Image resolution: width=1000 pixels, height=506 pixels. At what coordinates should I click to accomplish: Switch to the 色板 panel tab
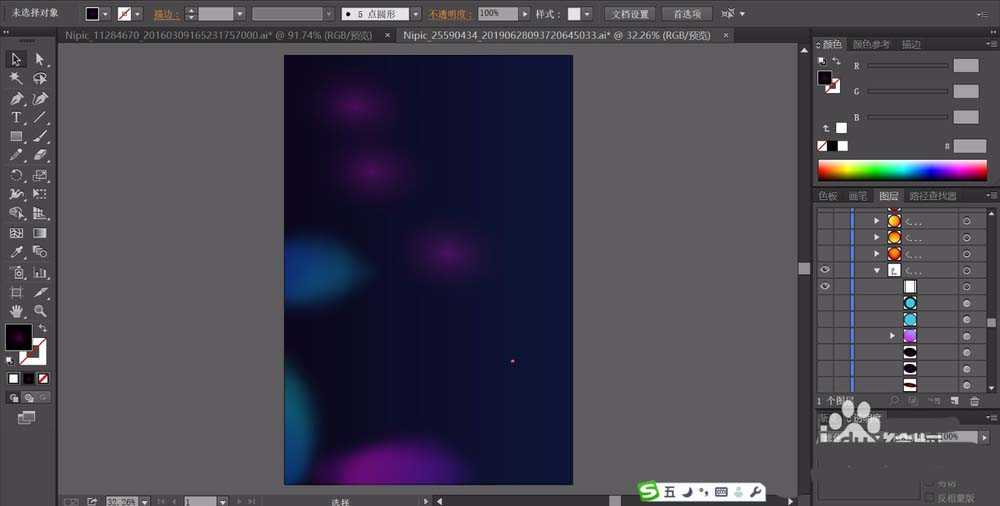[x=828, y=196]
